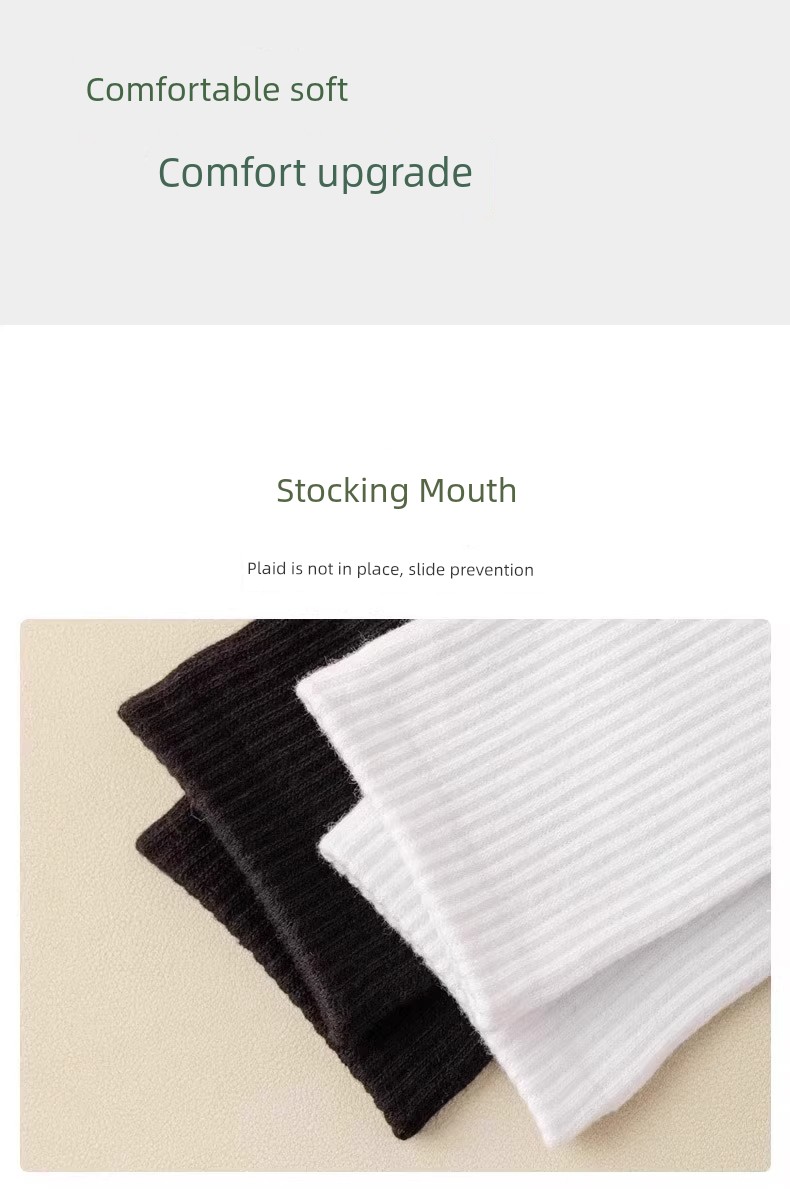Click "Comfort" in the "Comfort upgrade" line
Viewport: 790px width, 1189px height.
pyautogui.click(x=232, y=172)
